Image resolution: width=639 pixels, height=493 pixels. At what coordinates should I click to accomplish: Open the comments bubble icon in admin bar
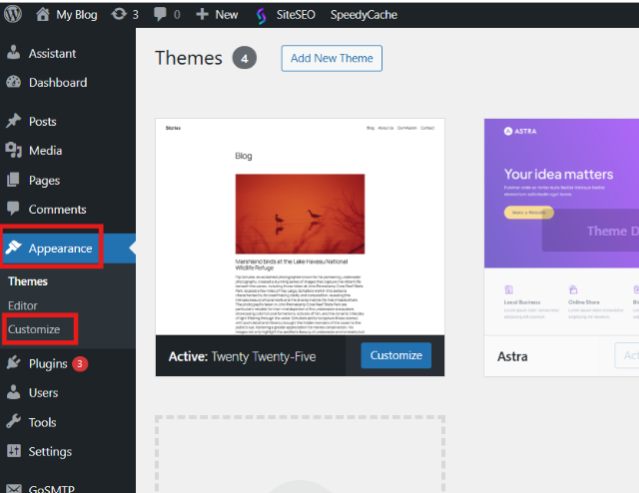tap(160, 14)
